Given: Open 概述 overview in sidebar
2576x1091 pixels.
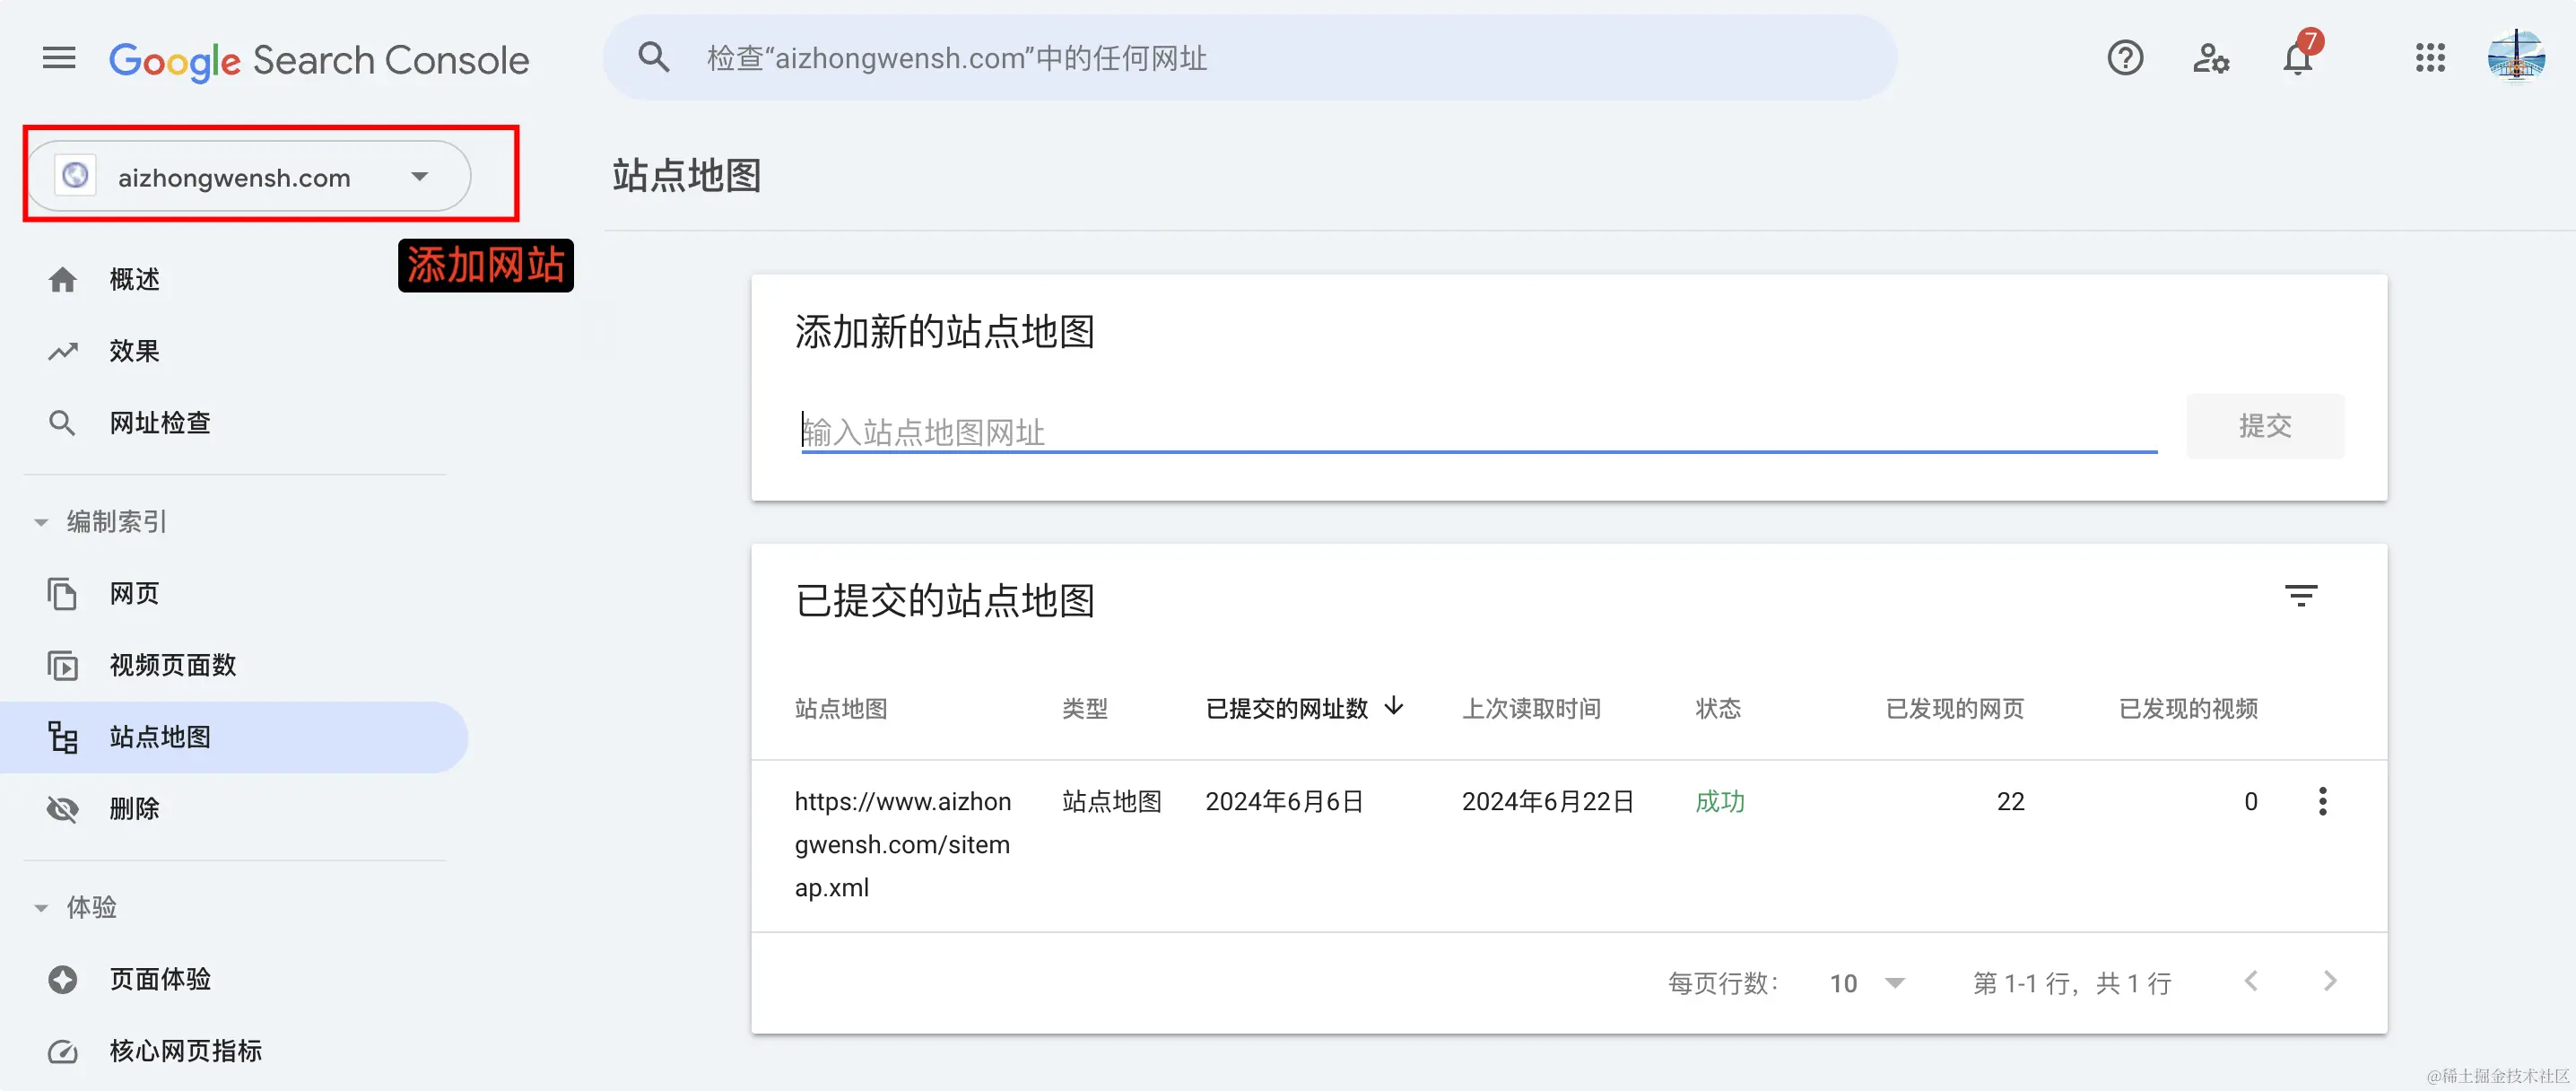Looking at the screenshot, I should coord(134,279).
